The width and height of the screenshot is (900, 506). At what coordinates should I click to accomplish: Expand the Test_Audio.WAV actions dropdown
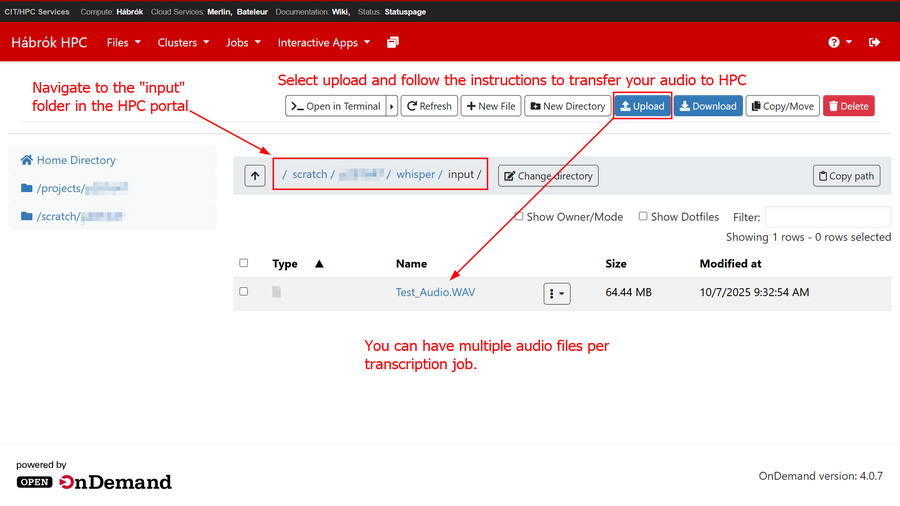(x=557, y=294)
